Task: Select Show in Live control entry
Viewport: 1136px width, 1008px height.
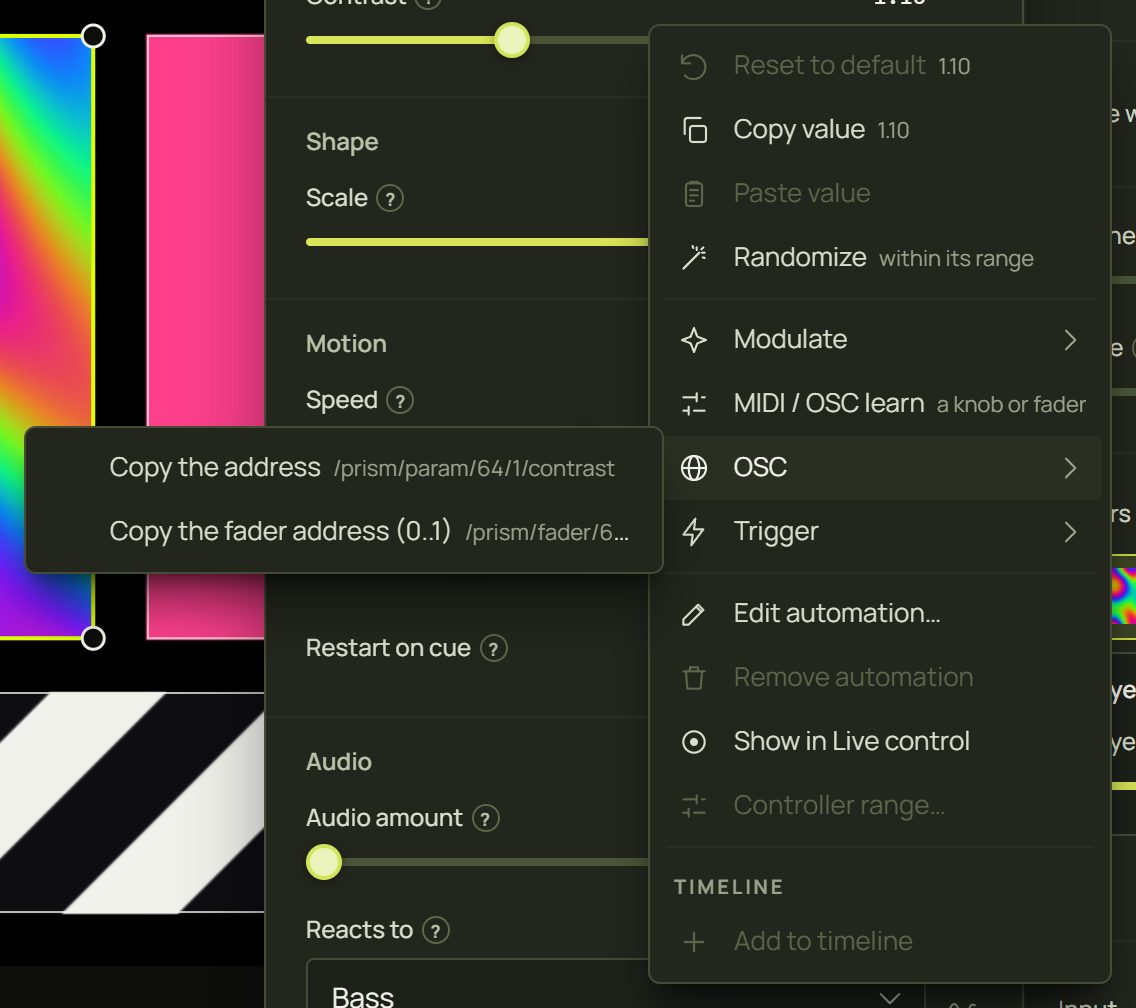Action: click(880, 742)
